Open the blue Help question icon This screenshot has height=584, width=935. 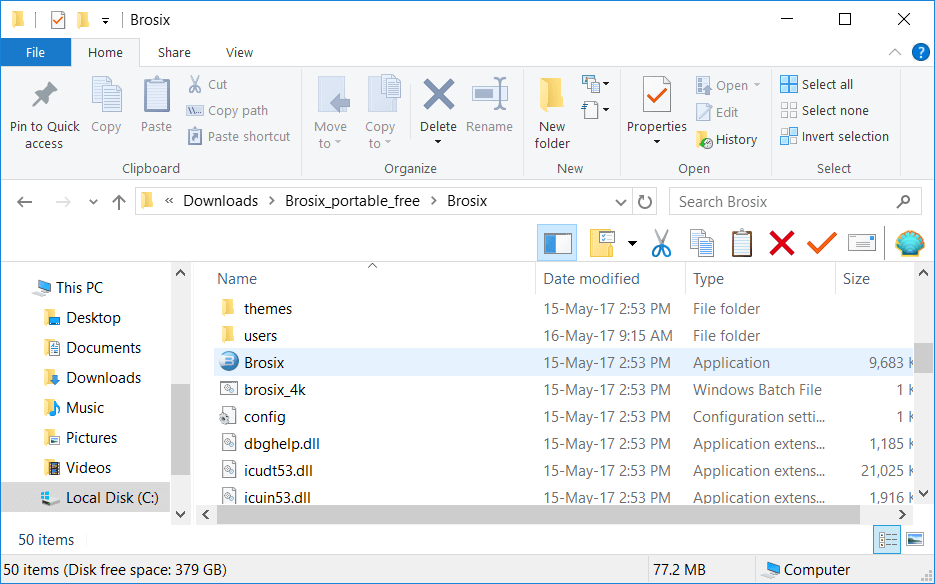(921, 52)
